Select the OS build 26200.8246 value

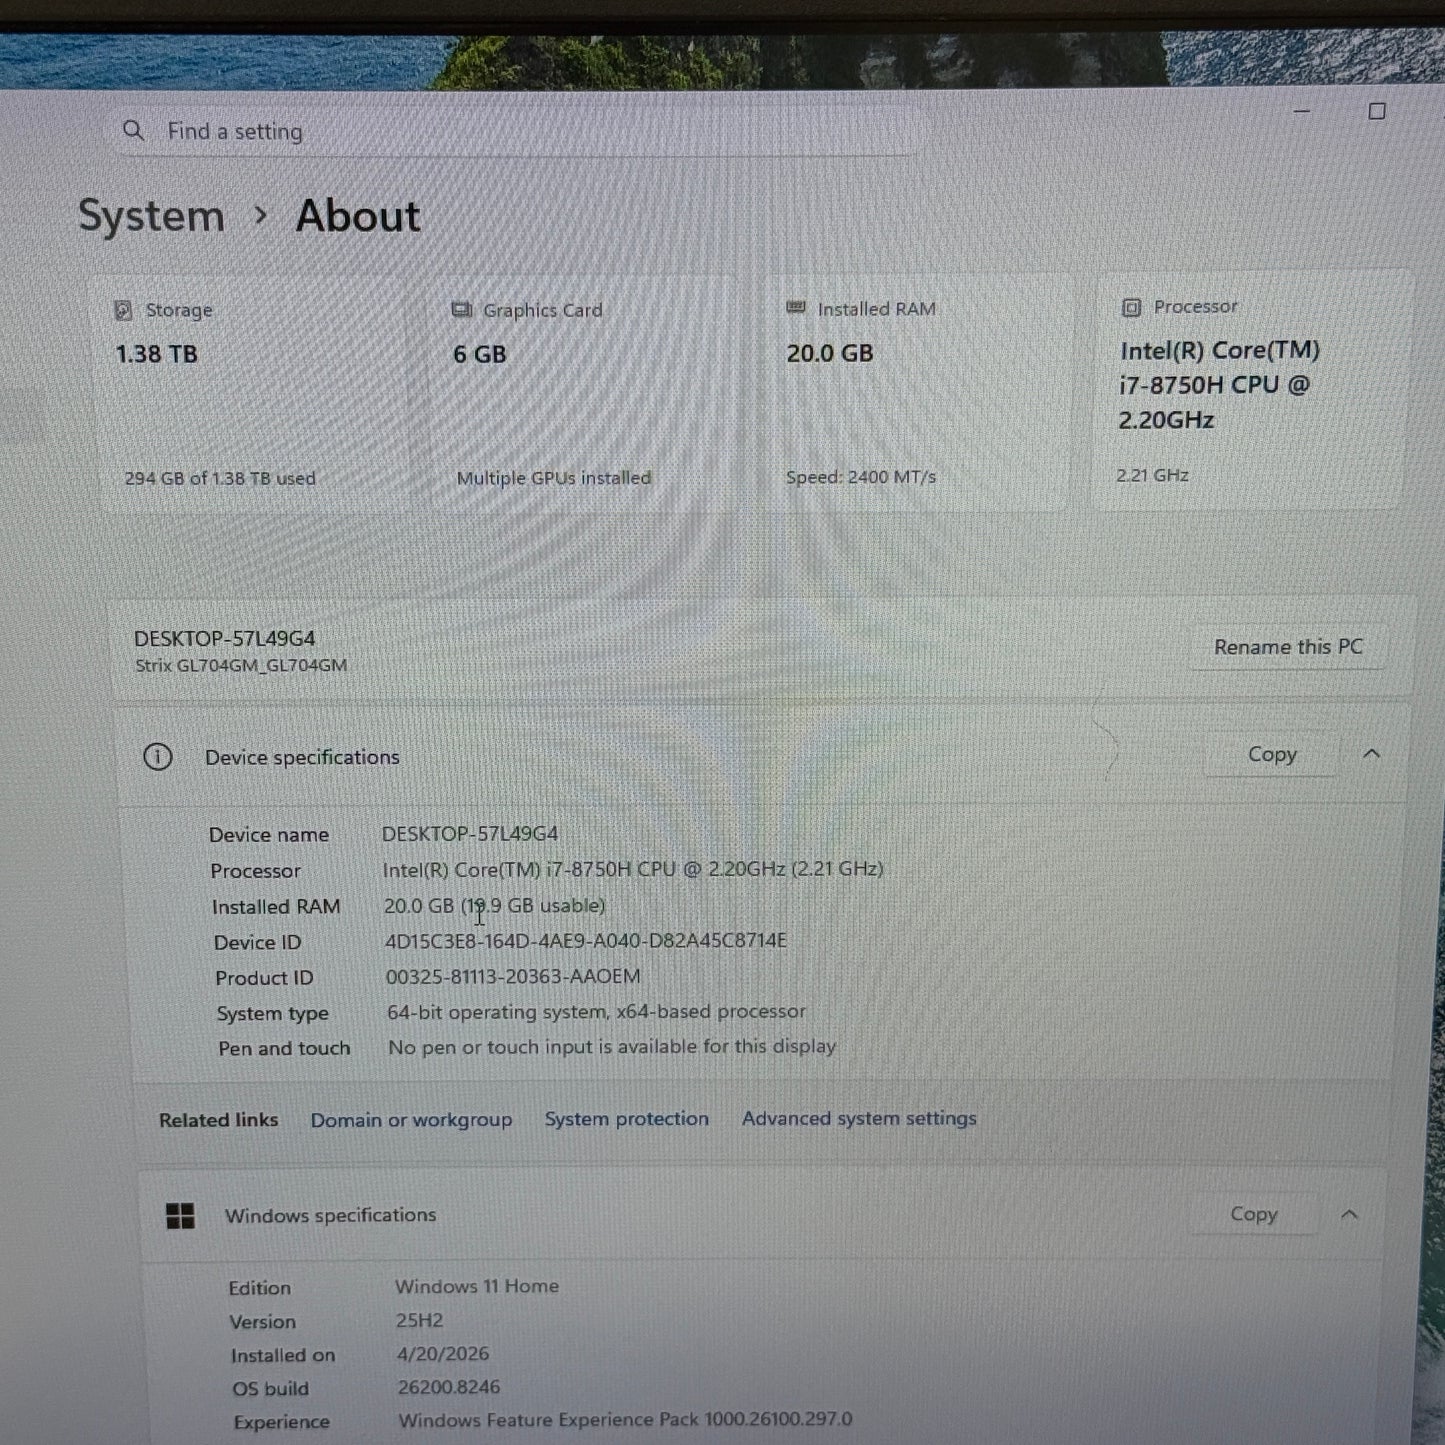[x=448, y=1387]
